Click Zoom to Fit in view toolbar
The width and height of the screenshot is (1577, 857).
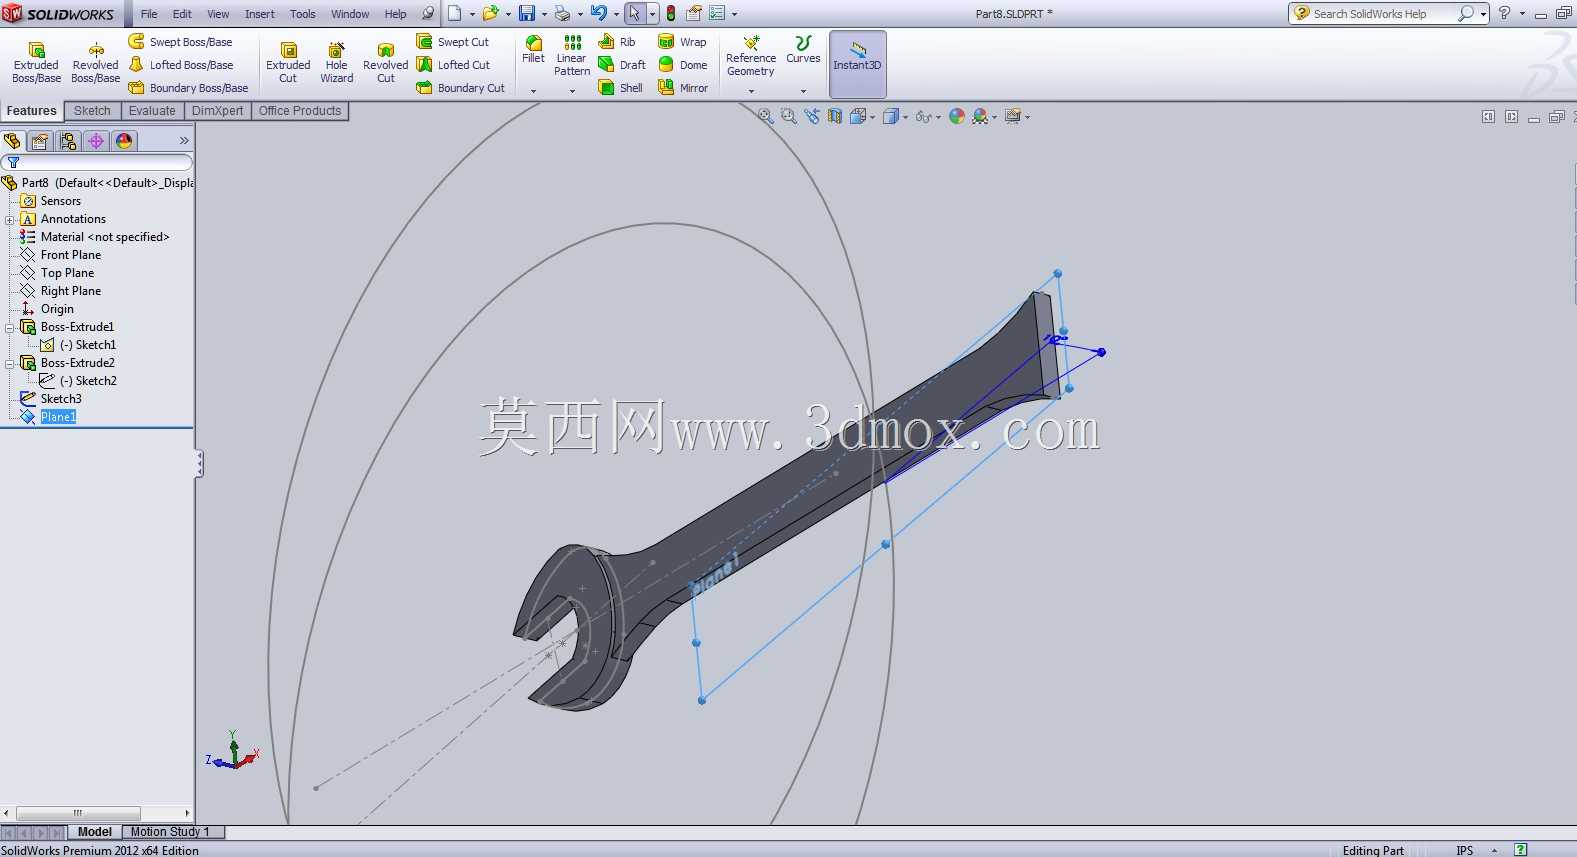pyautogui.click(x=766, y=117)
